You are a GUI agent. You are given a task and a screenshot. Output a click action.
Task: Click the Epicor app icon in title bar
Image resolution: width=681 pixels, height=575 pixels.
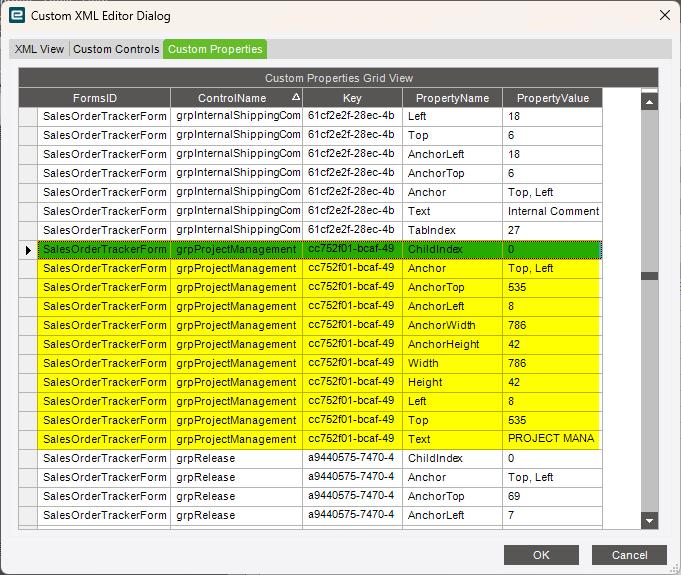17,15
